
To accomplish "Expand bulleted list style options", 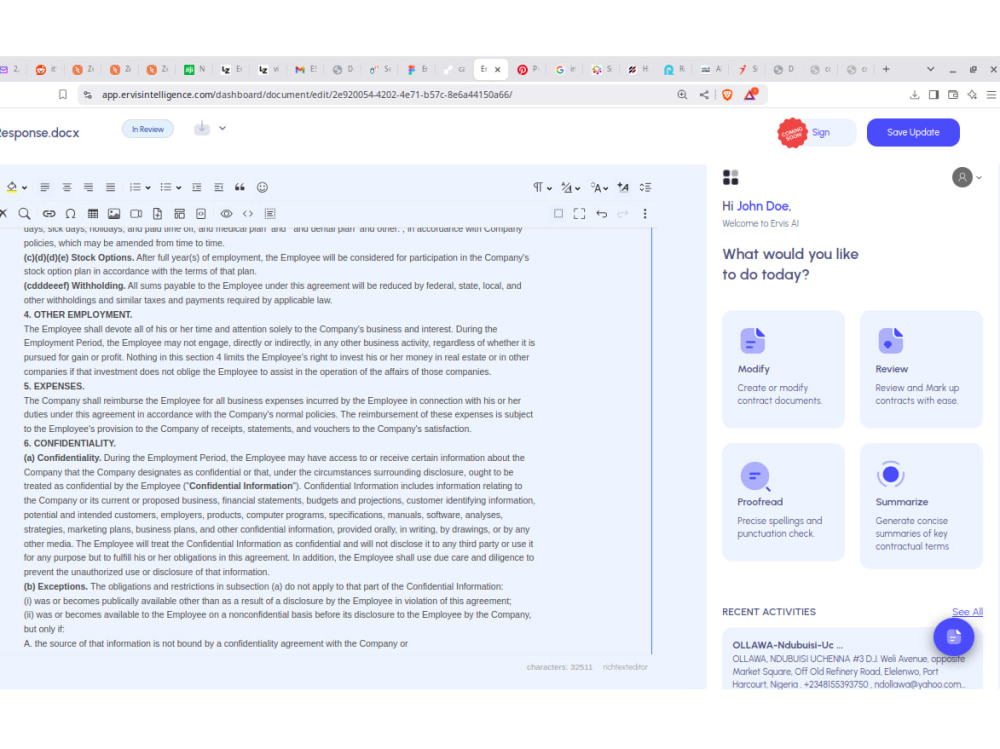I will coord(179,188).
